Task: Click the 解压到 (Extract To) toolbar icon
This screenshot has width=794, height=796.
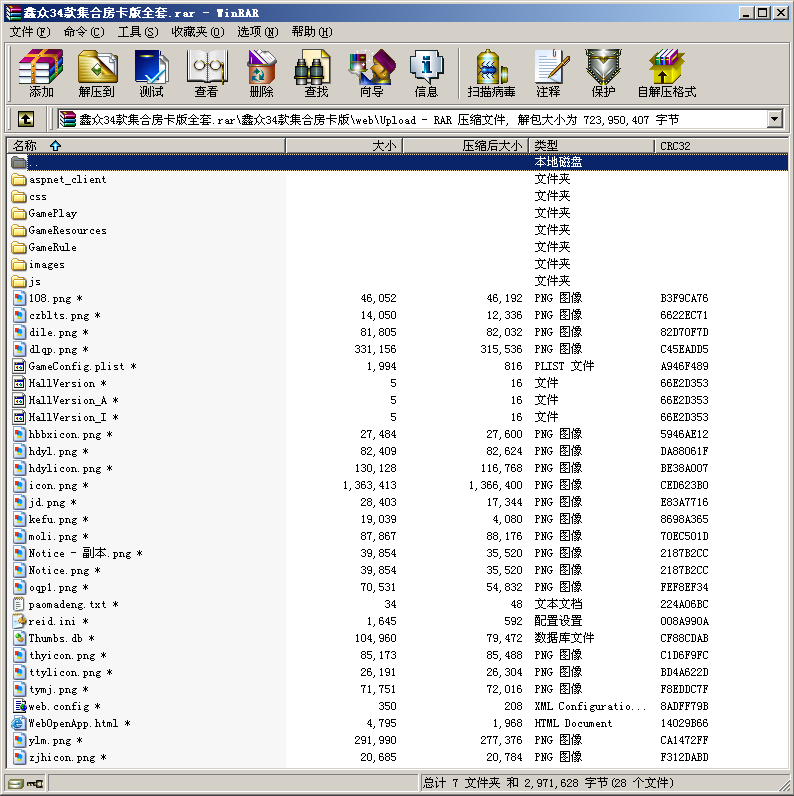Action: (x=96, y=74)
